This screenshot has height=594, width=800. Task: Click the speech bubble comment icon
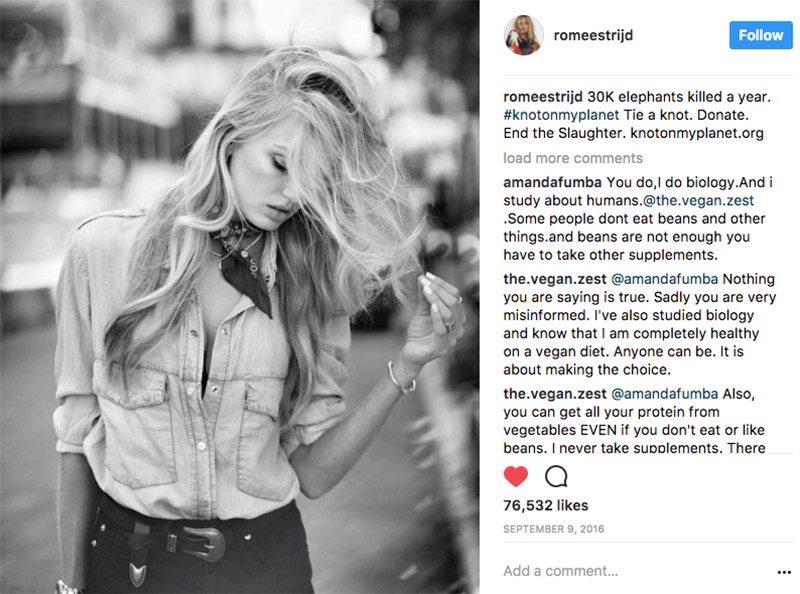556,477
